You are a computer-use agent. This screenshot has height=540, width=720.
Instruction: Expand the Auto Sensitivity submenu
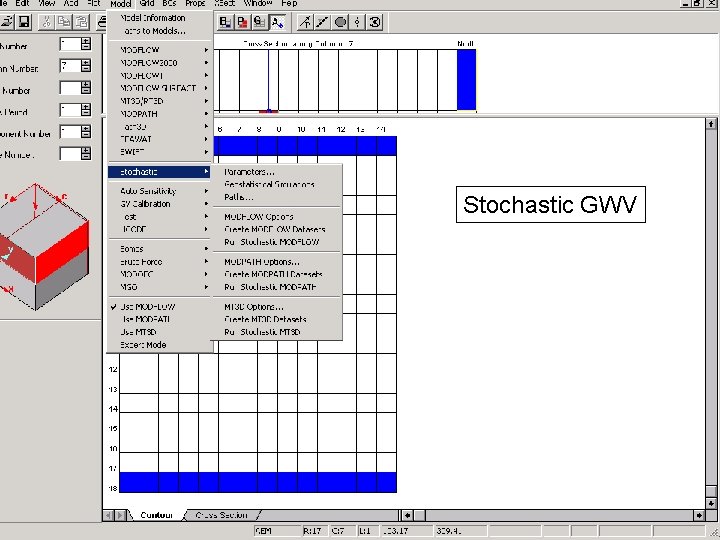pyautogui.click(x=160, y=191)
